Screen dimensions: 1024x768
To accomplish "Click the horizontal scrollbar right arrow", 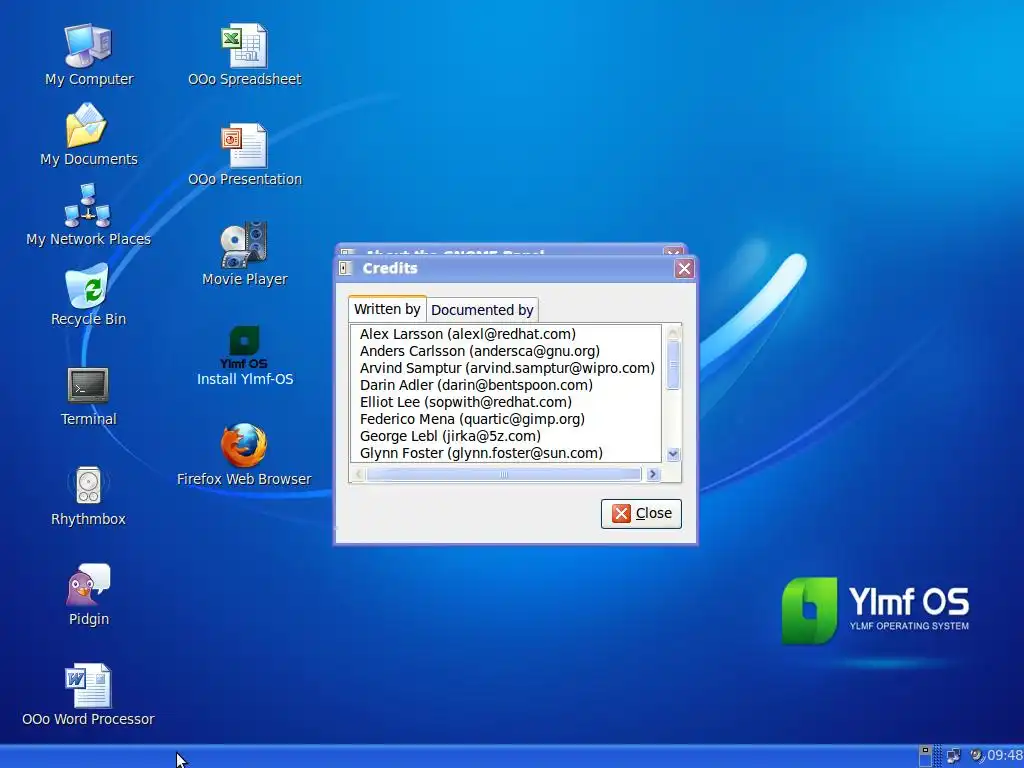I will [652, 474].
